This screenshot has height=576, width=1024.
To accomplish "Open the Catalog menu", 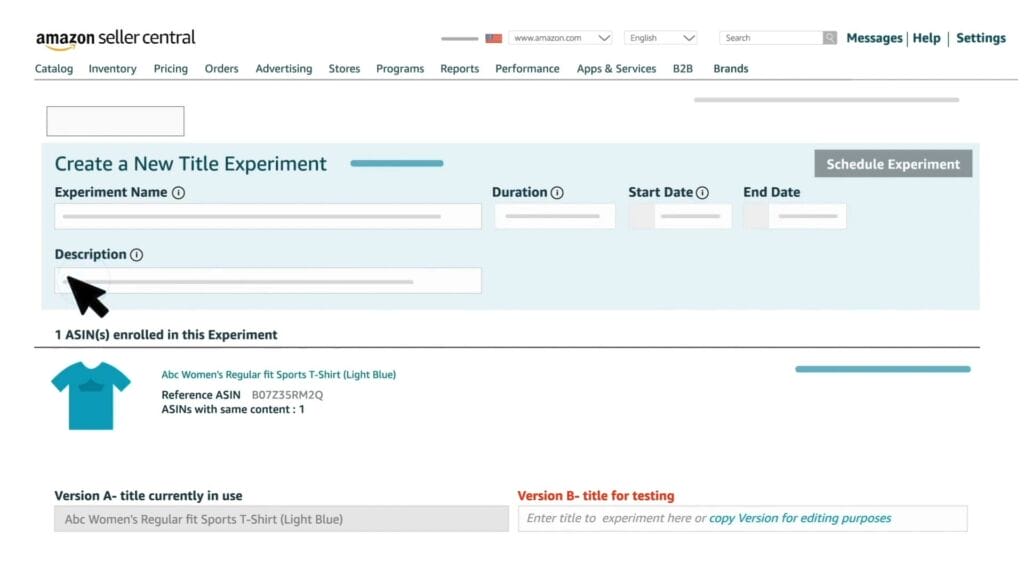I will click(54, 69).
